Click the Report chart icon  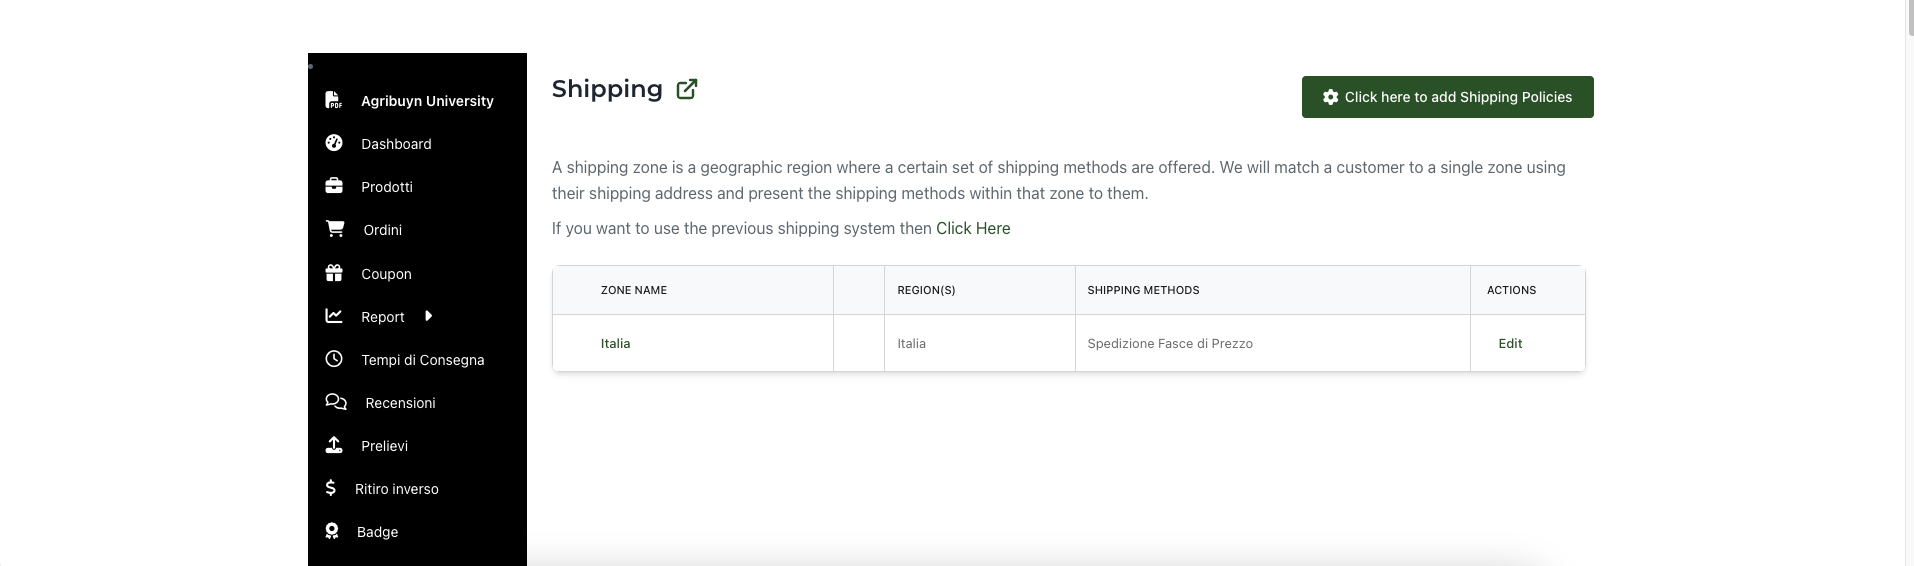[x=334, y=316]
